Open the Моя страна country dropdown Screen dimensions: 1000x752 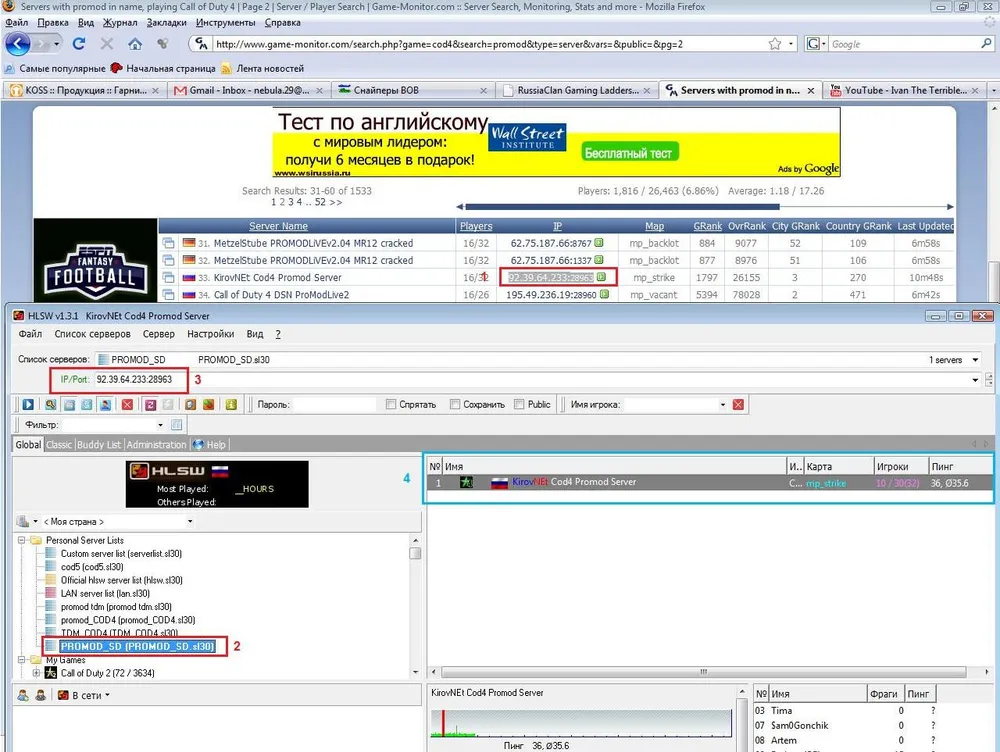(x=189, y=521)
